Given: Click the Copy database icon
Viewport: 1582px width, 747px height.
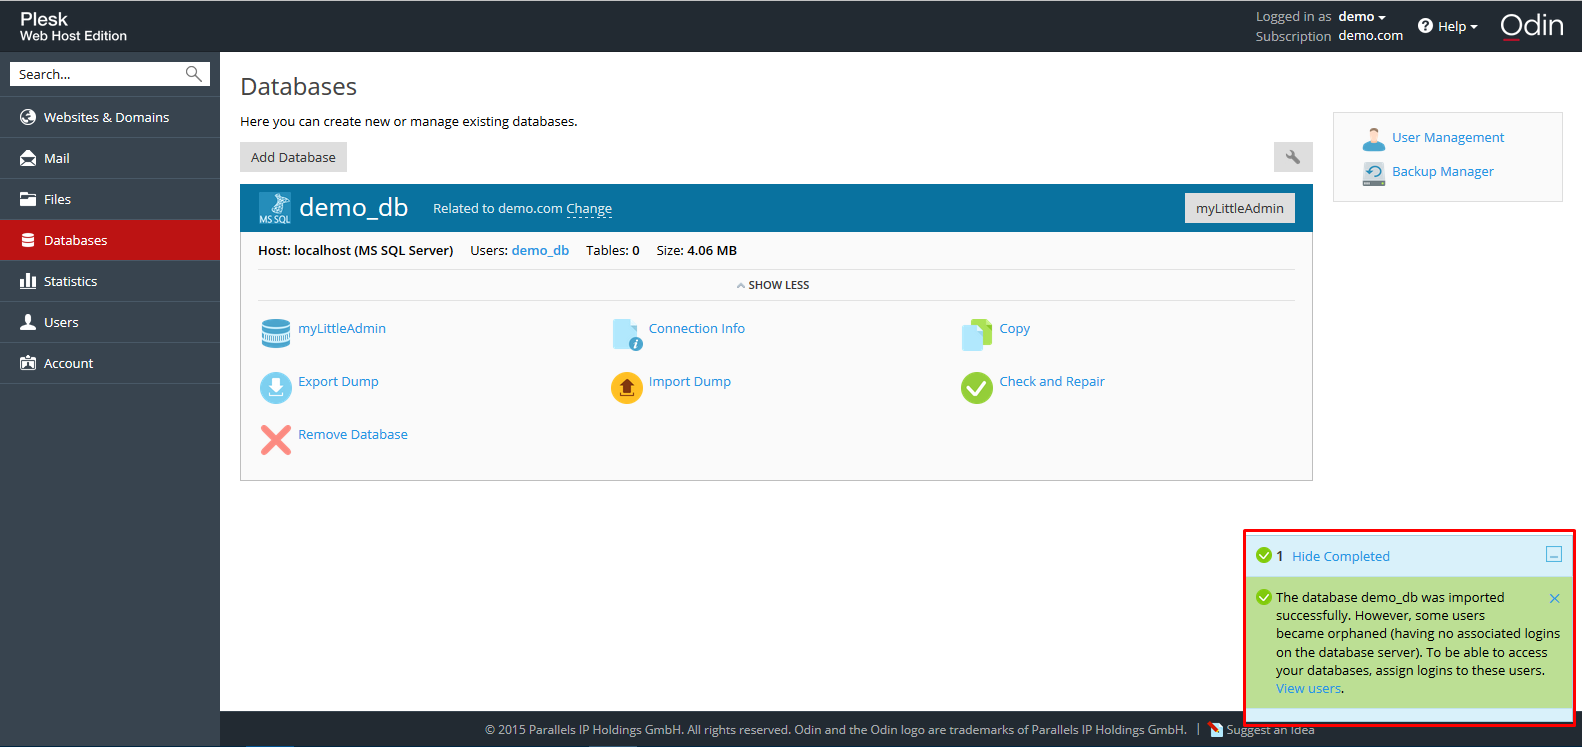Looking at the screenshot, I should [x=977, y=334].
